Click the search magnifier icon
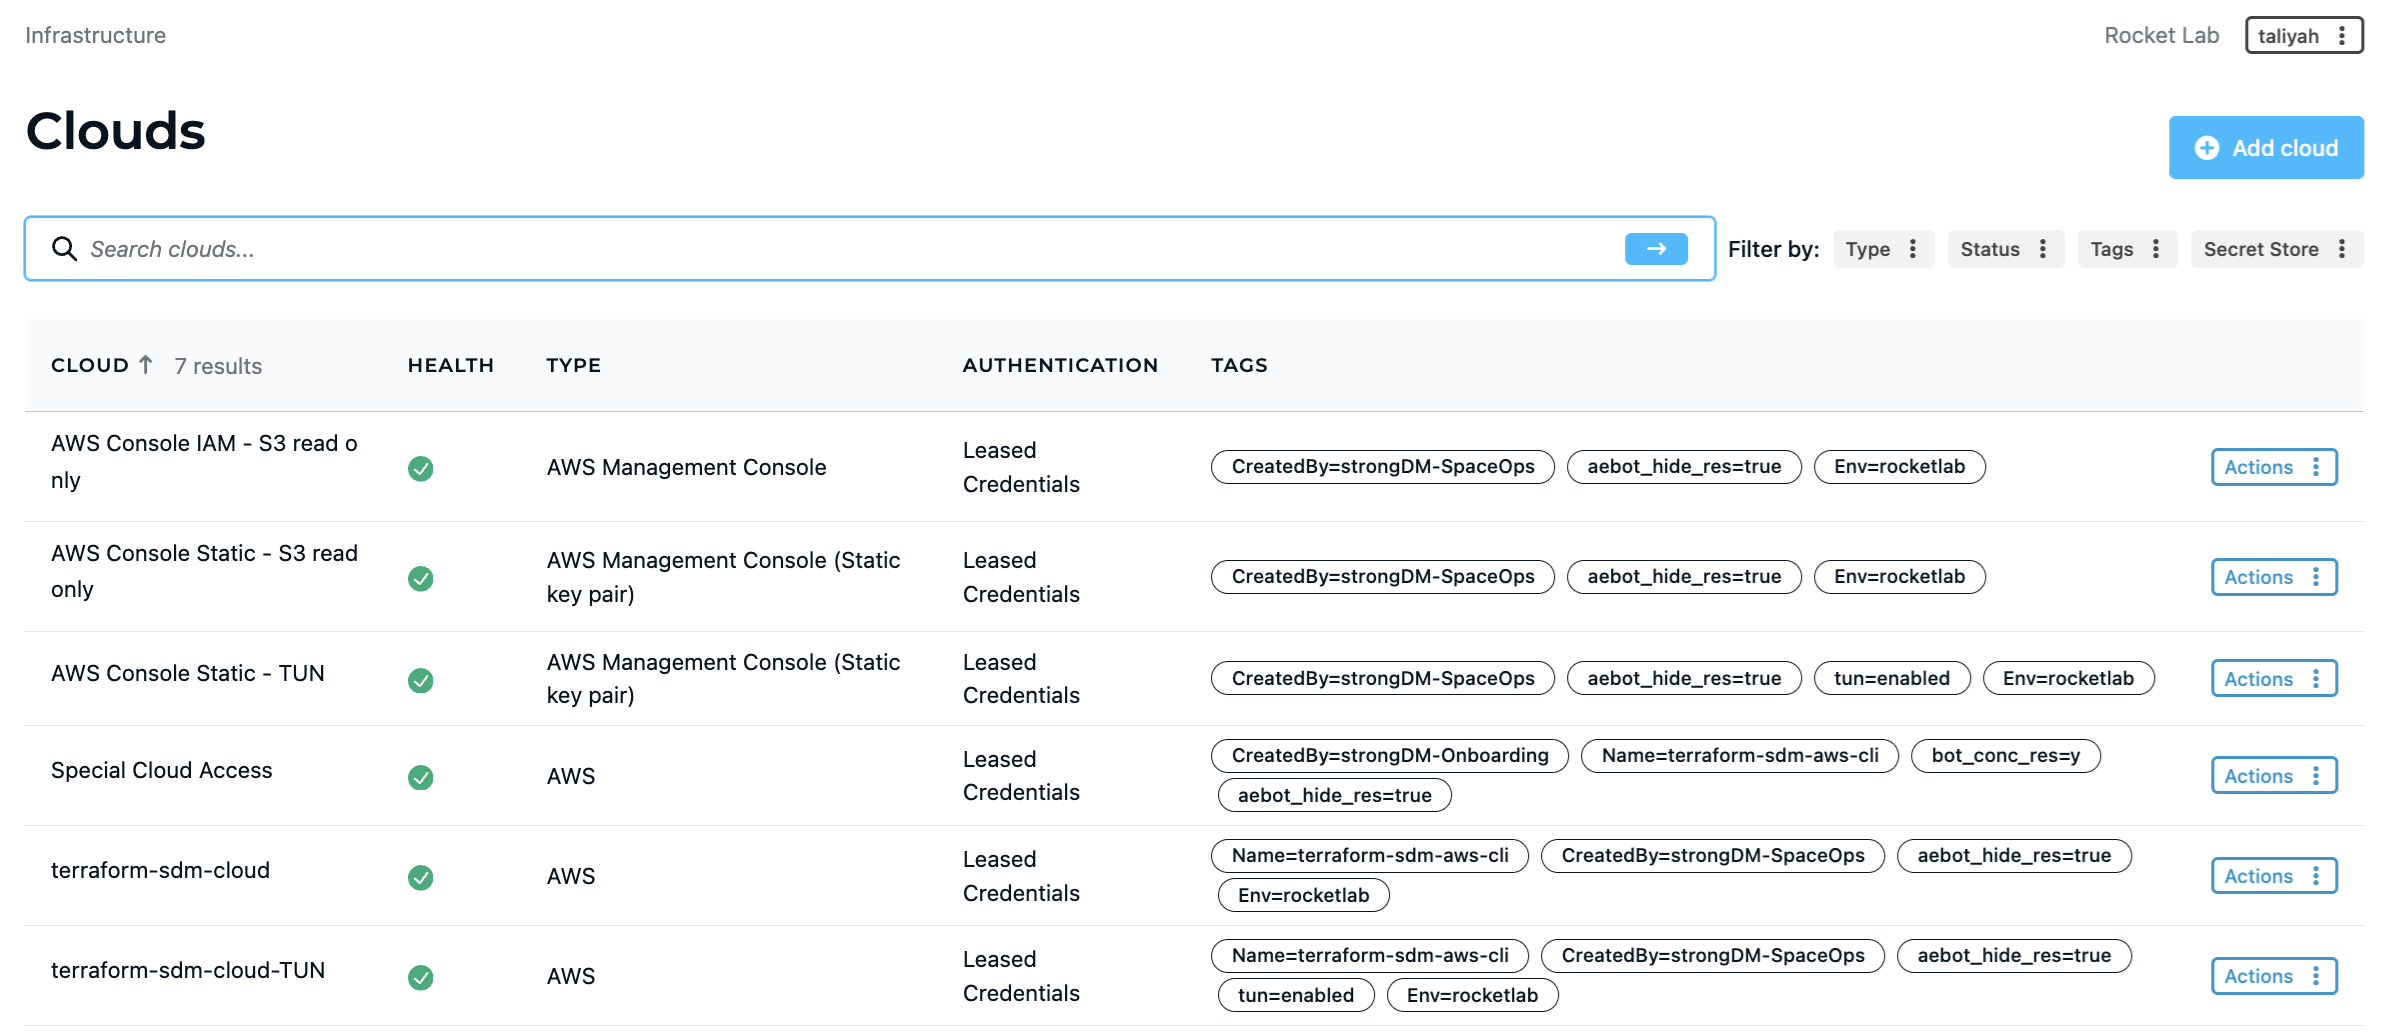 (x=64, y=248)
